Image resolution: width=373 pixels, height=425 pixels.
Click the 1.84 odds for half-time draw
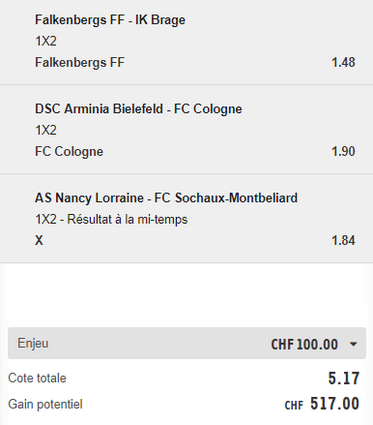(x=343, y=240)
